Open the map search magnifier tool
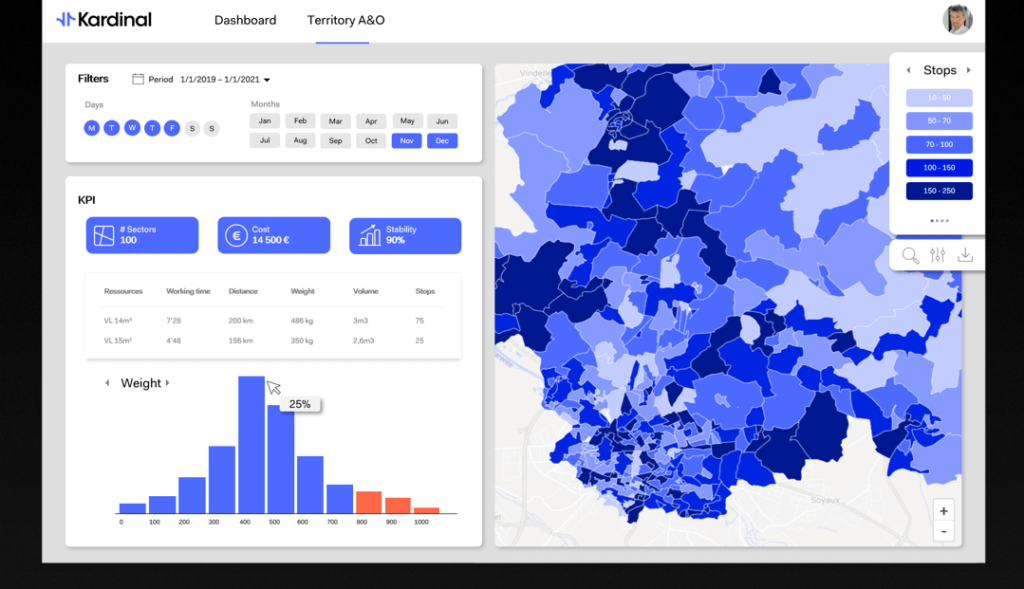The width and height of the screenshot is (1024, 589). [x=910, y=255]
